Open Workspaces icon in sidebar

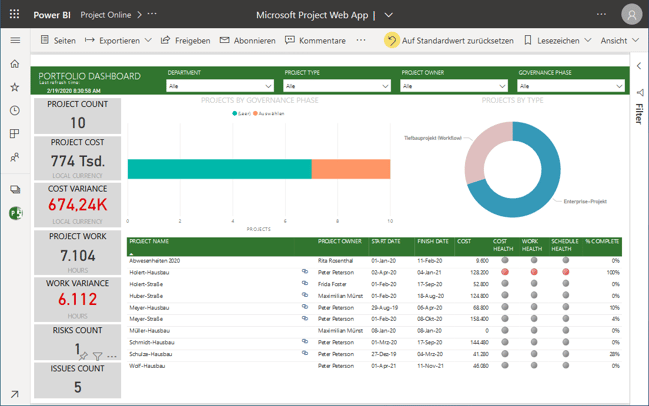[15, 189]
